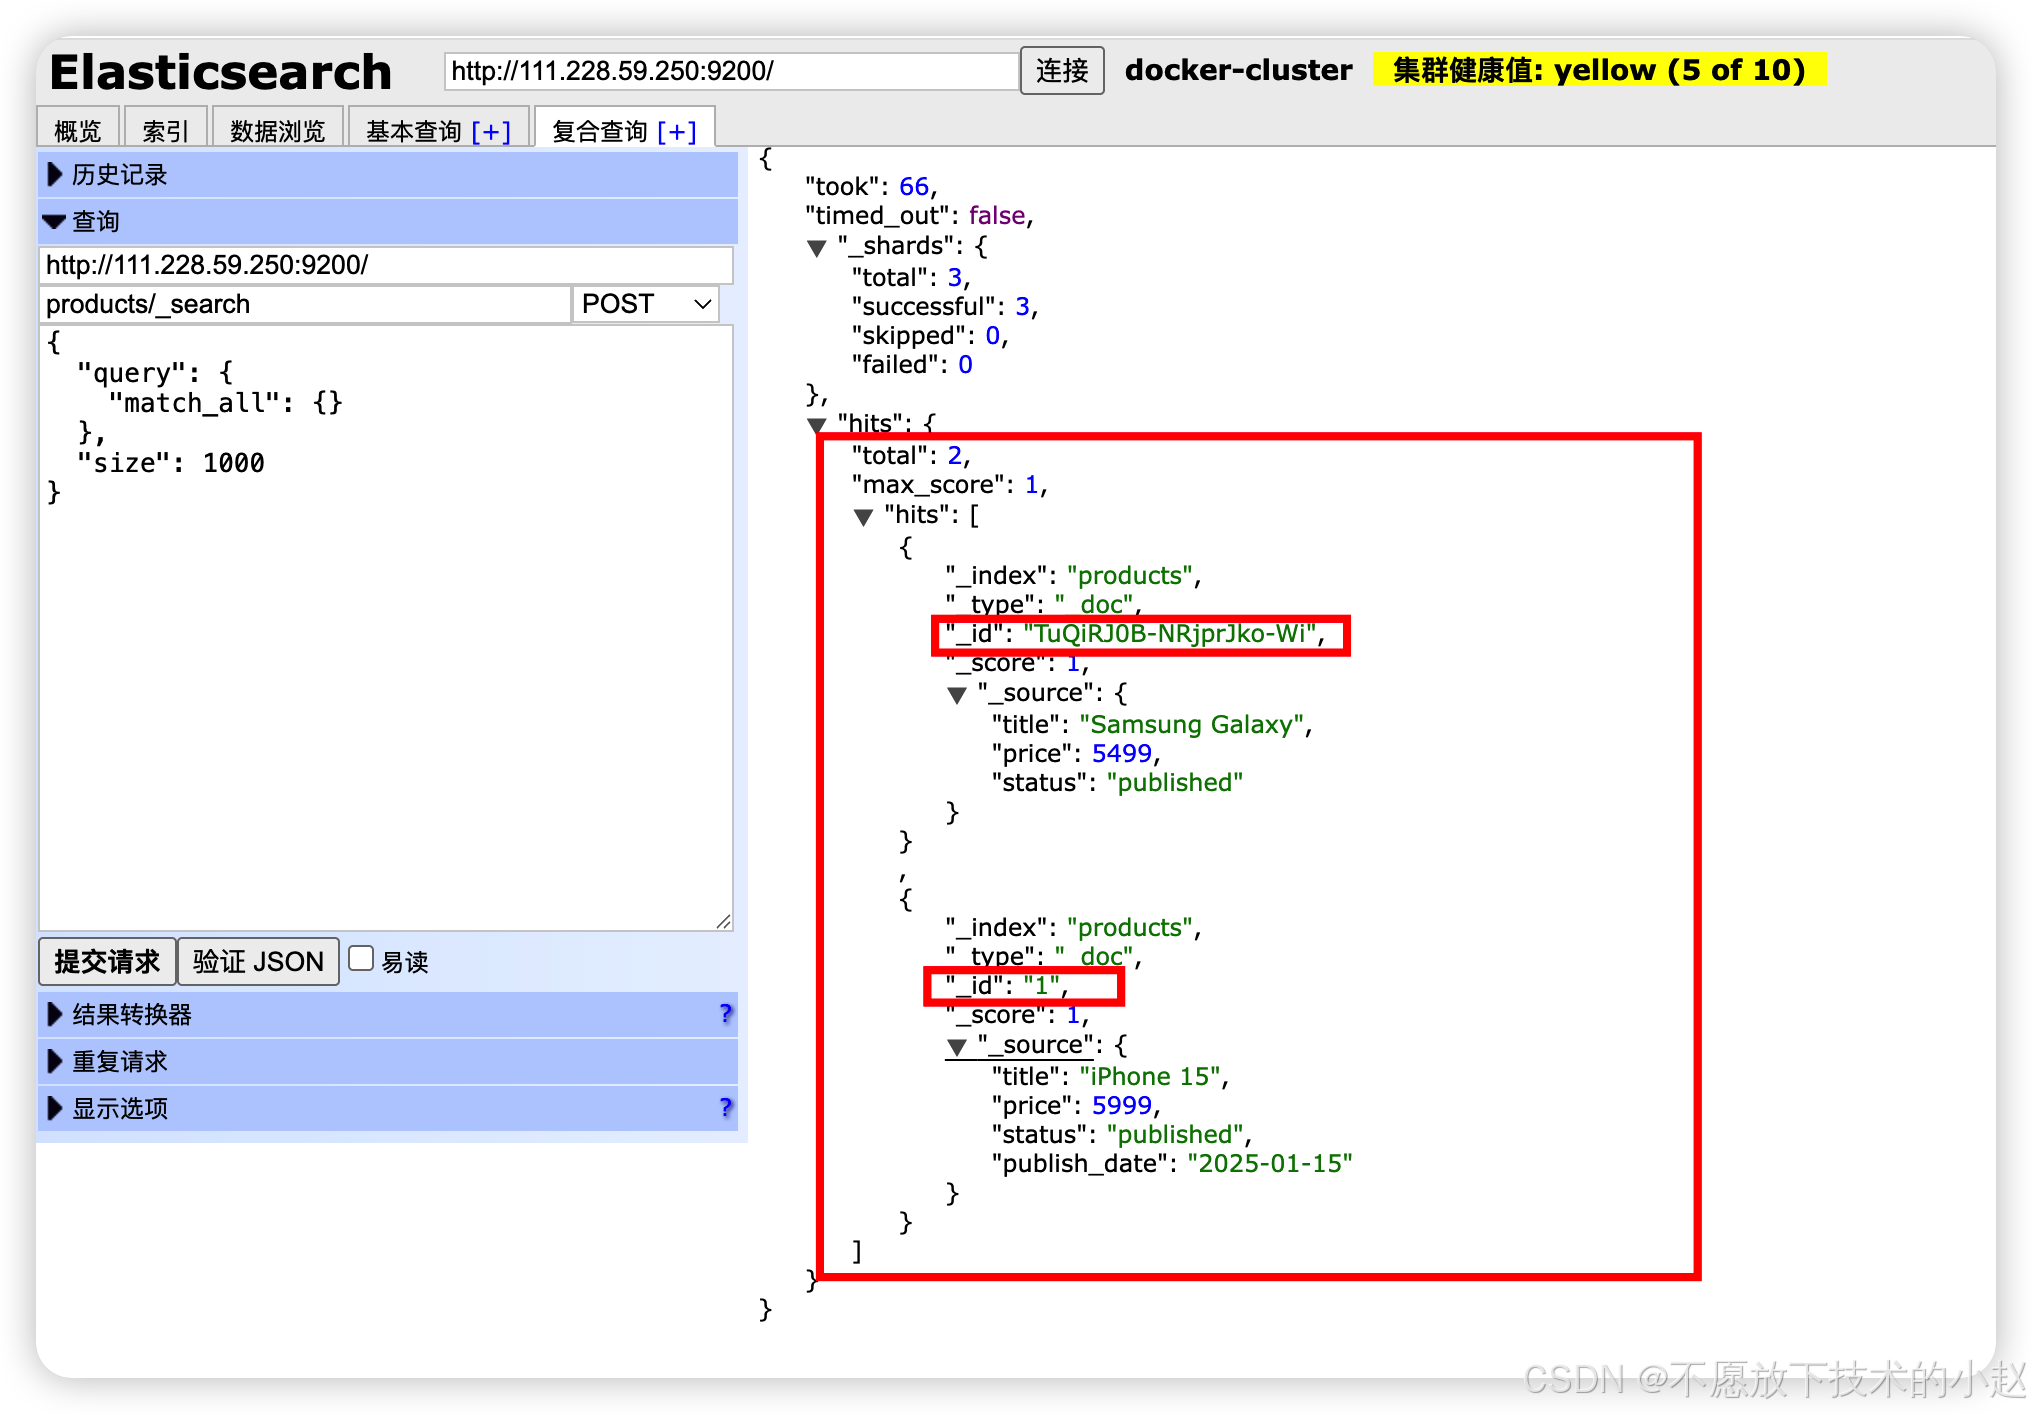Viewport: 2032px width, 1414px height.
Task: Collapse the Samsung Galaxy _source triangle
Action: (957, 694)
